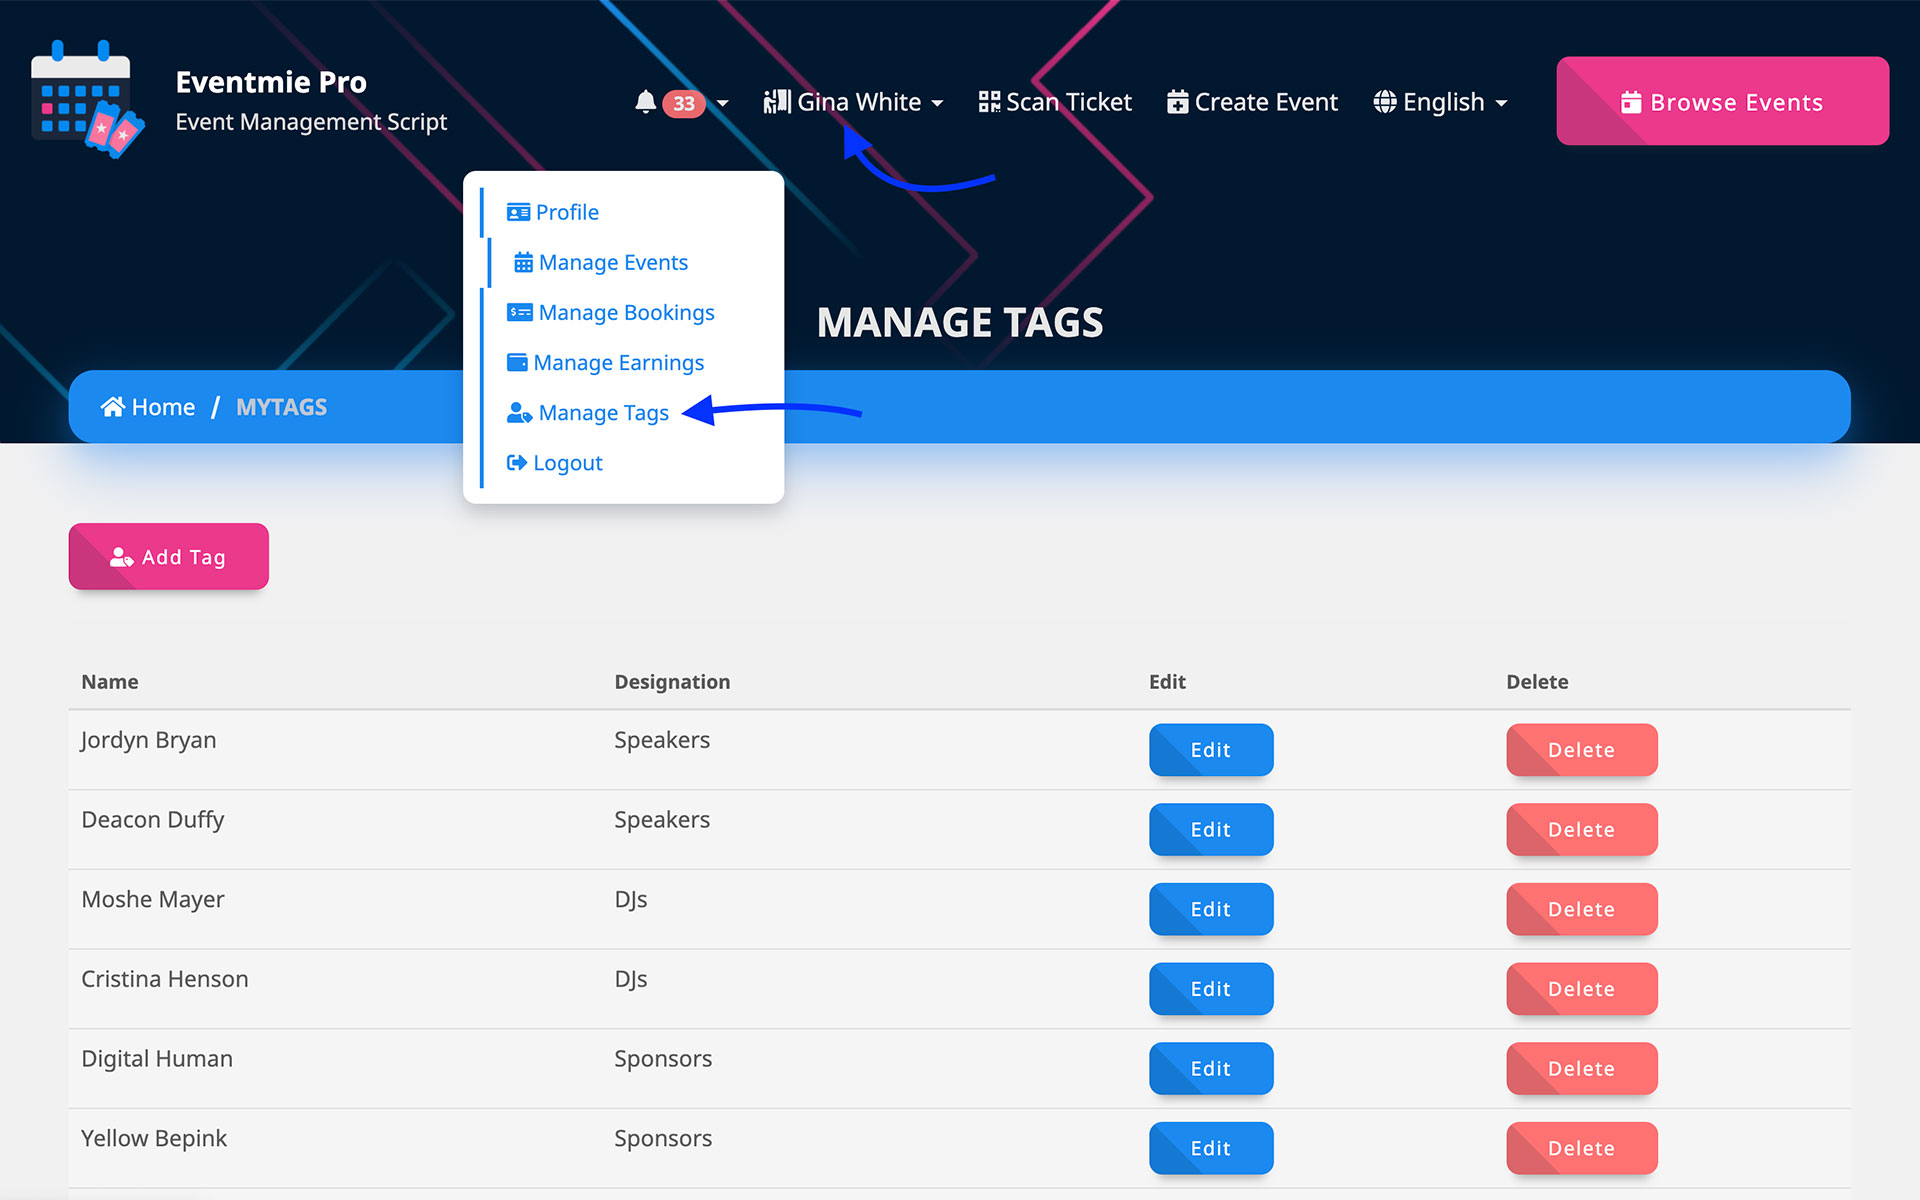
Task: Open the Gina White user dropdown
Action: click(857, 102)
